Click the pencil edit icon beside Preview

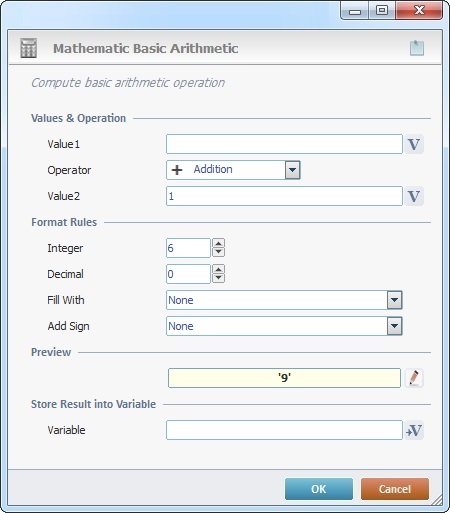coord(414,378)
